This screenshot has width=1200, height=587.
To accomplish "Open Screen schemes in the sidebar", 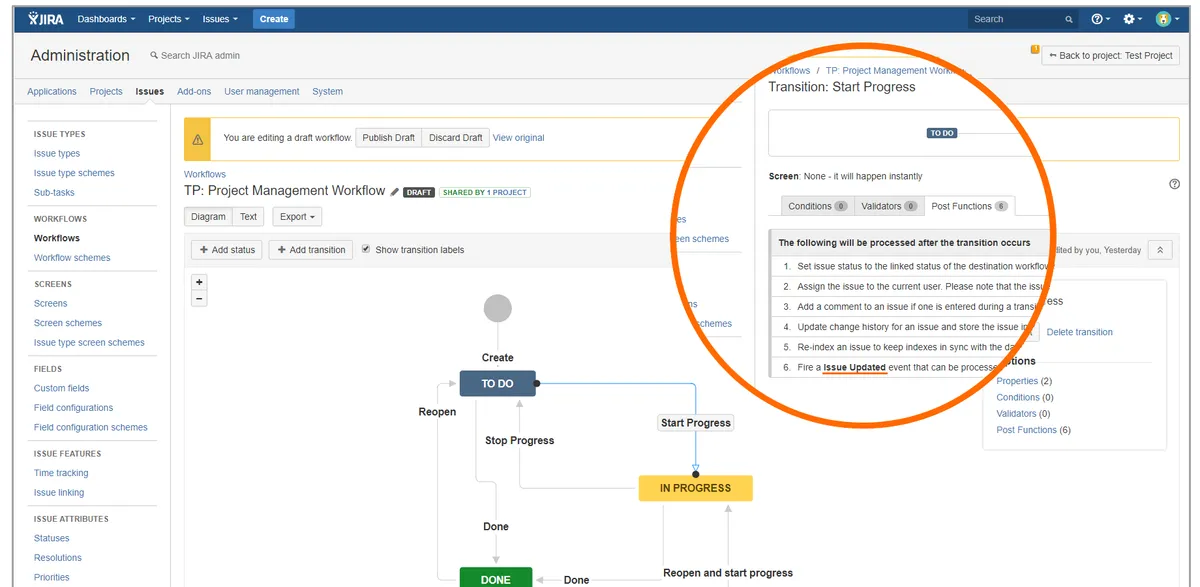I will pyautogui.click(x=68, y=323).
